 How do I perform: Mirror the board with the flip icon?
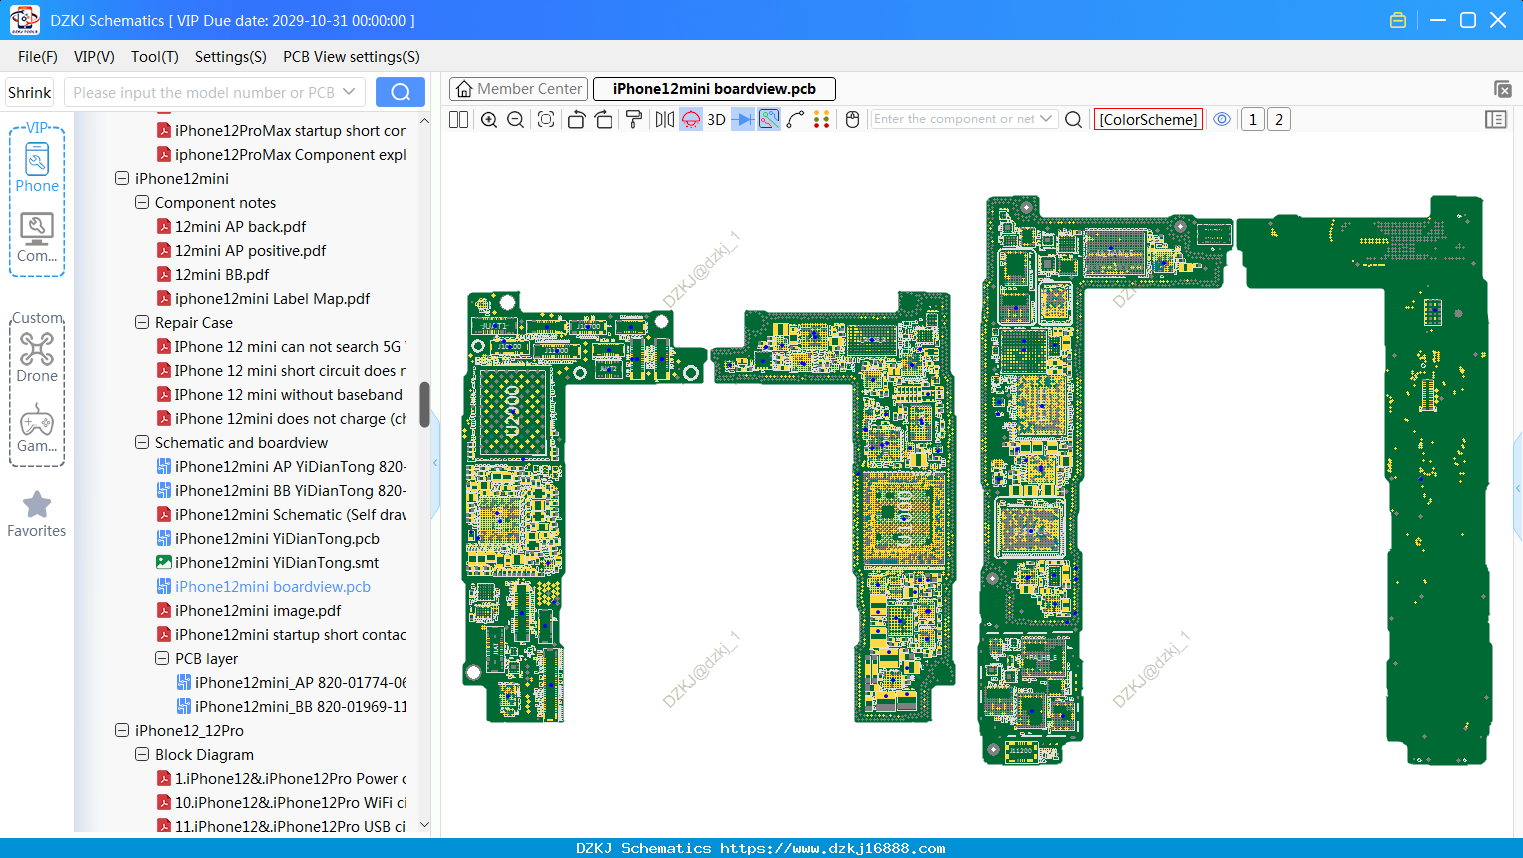[x=665, y=119]
